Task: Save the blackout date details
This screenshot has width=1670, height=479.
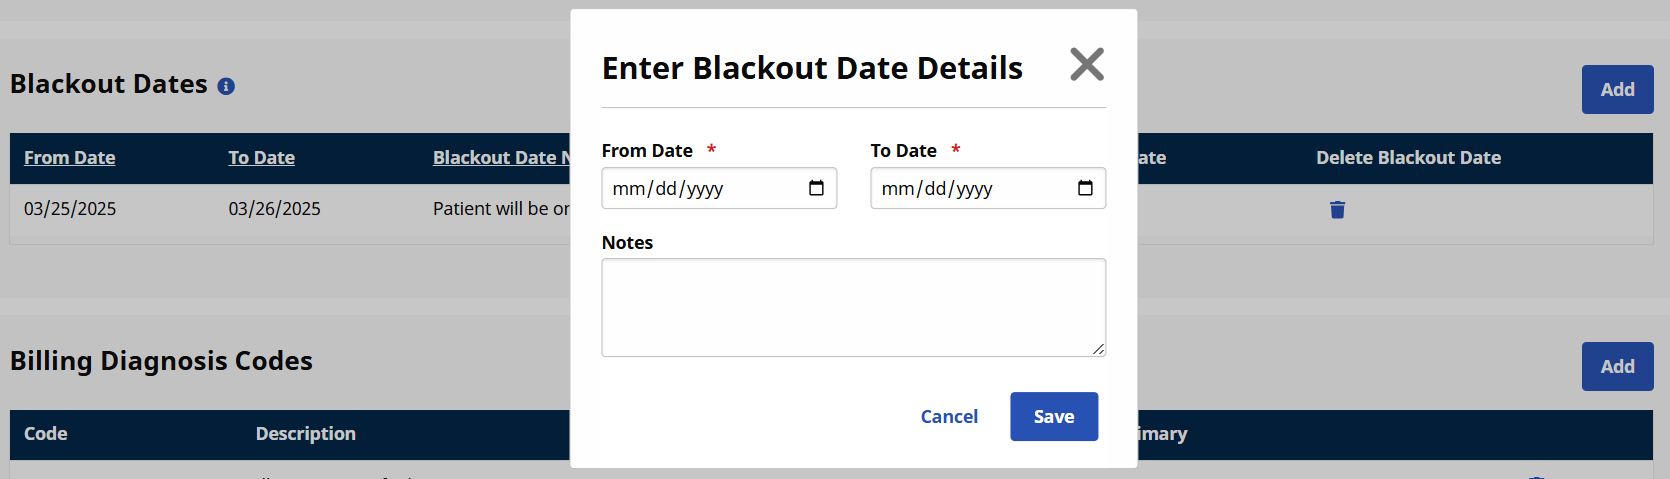Action: pos(1054,416)
